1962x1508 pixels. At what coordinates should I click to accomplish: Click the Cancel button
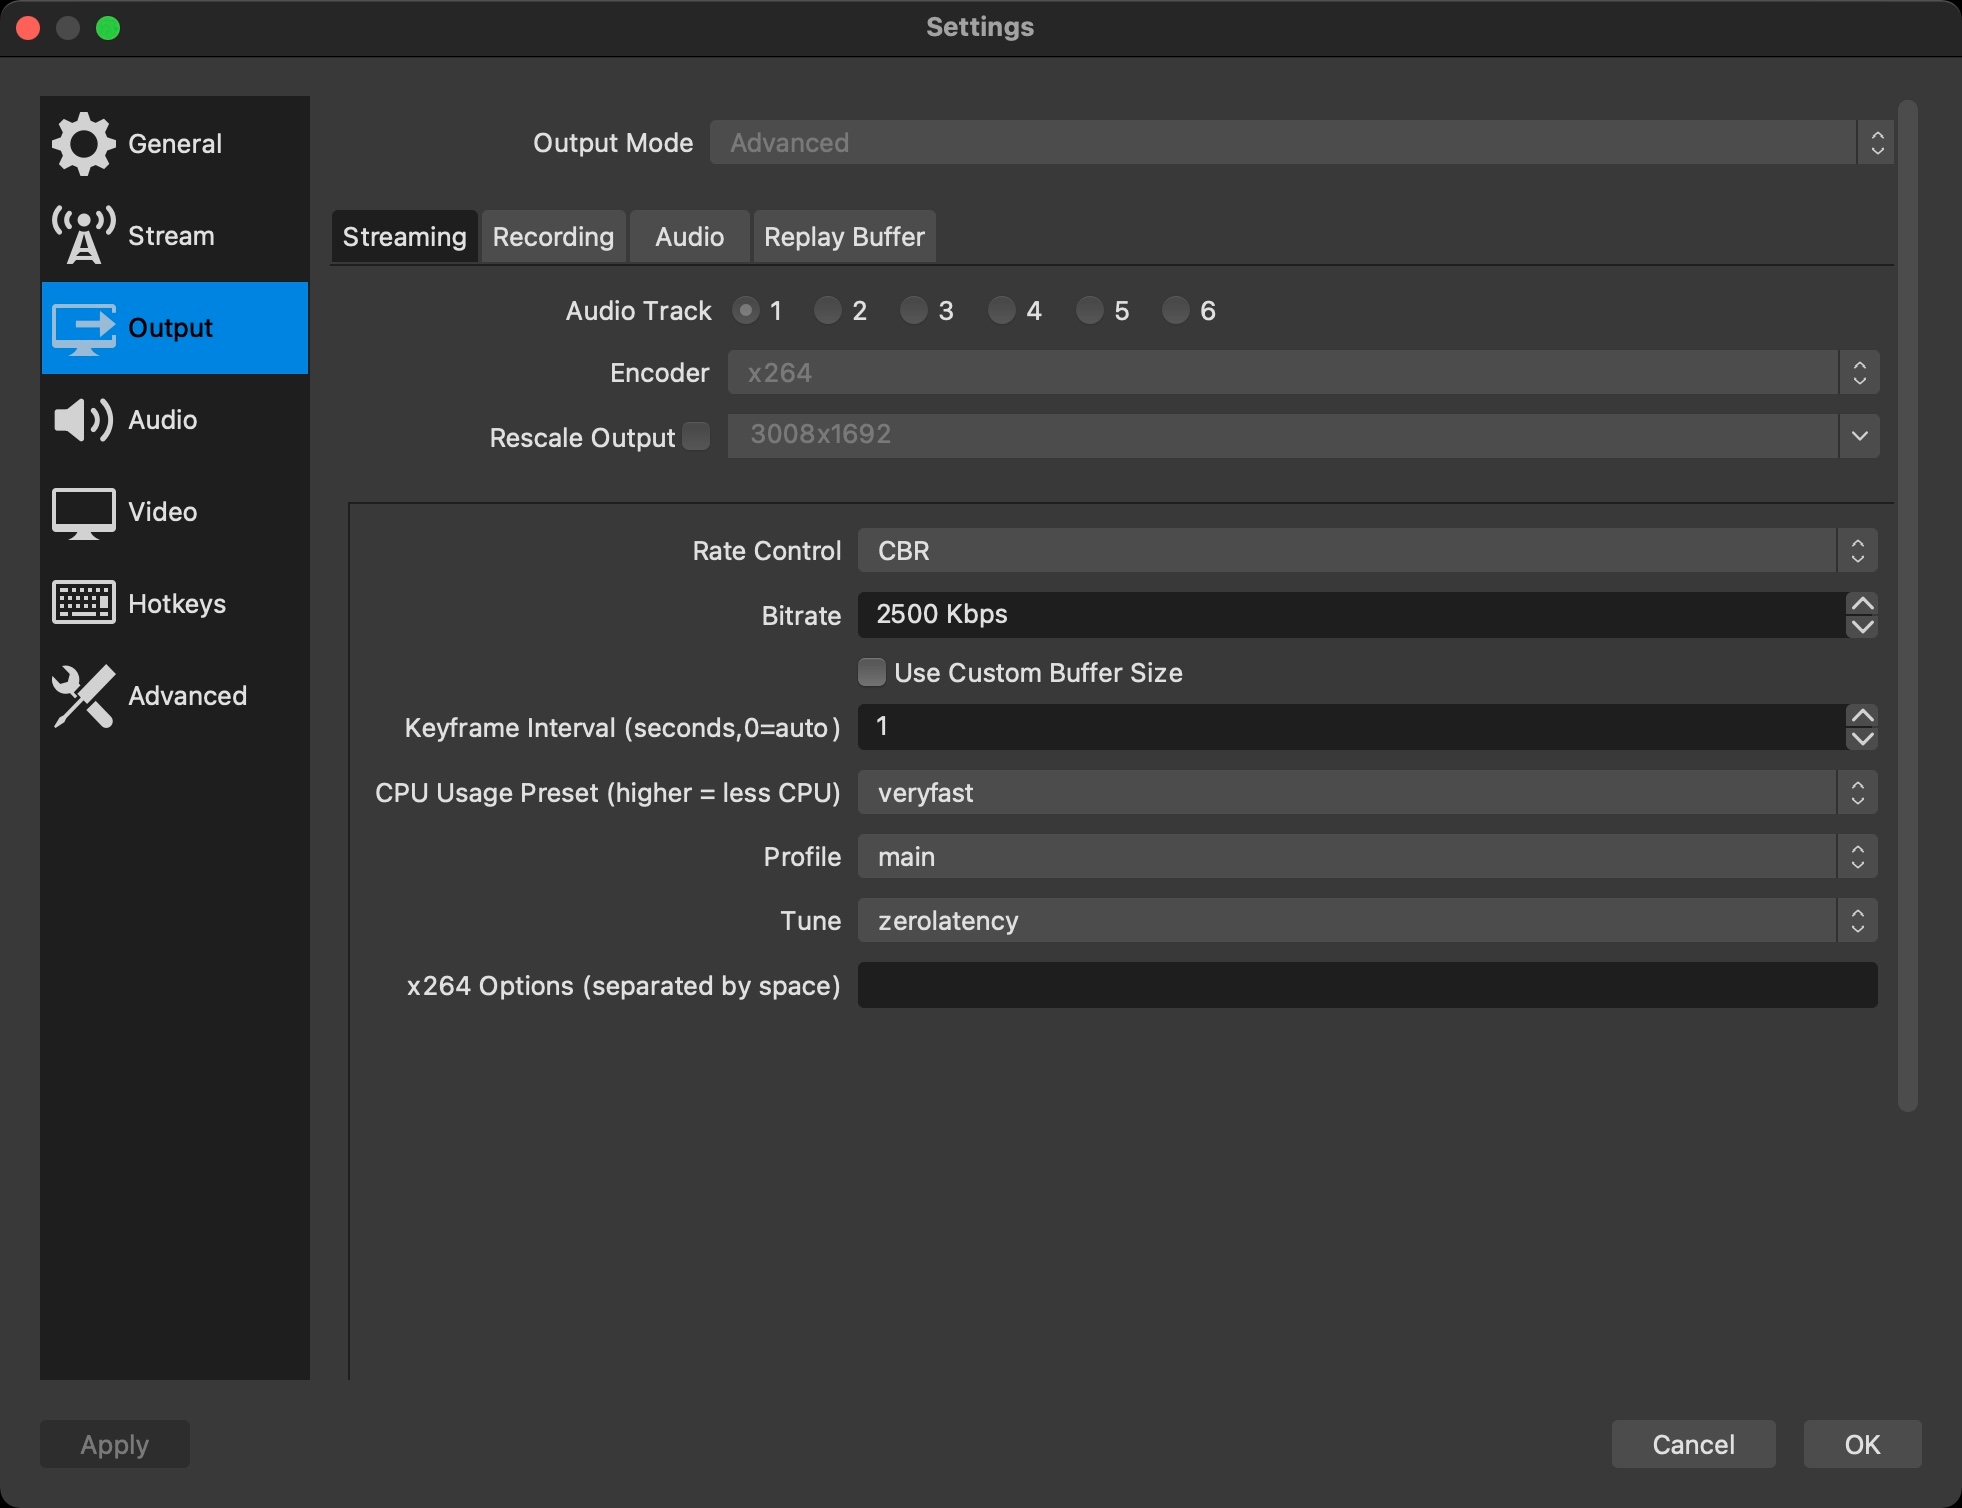(x=1693, y=1444)
